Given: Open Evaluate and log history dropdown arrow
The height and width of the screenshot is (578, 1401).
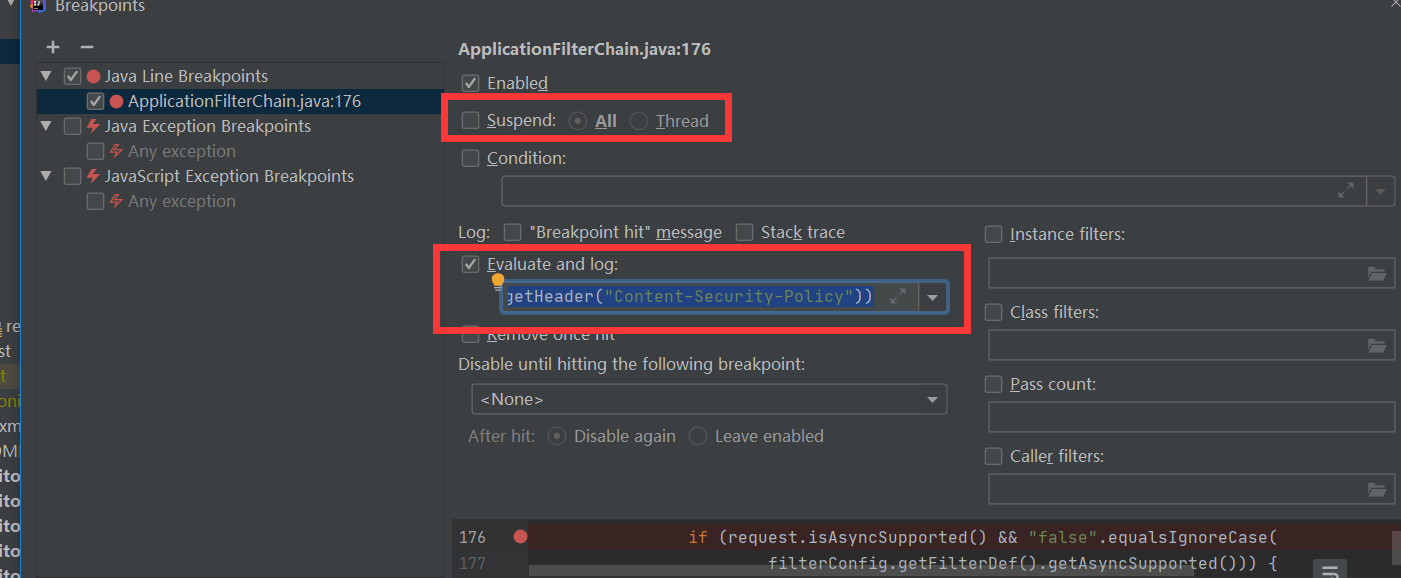Looking at the screenshot, I should point(932,297).
